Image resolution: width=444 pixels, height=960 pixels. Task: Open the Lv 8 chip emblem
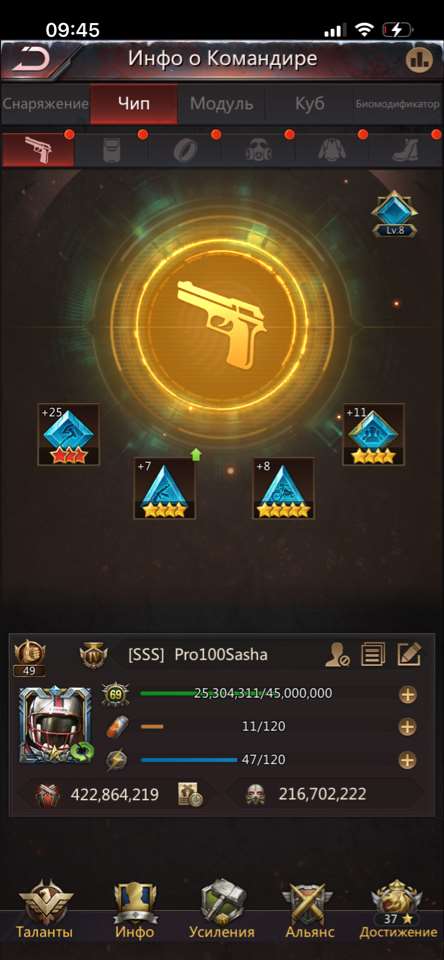394,214
